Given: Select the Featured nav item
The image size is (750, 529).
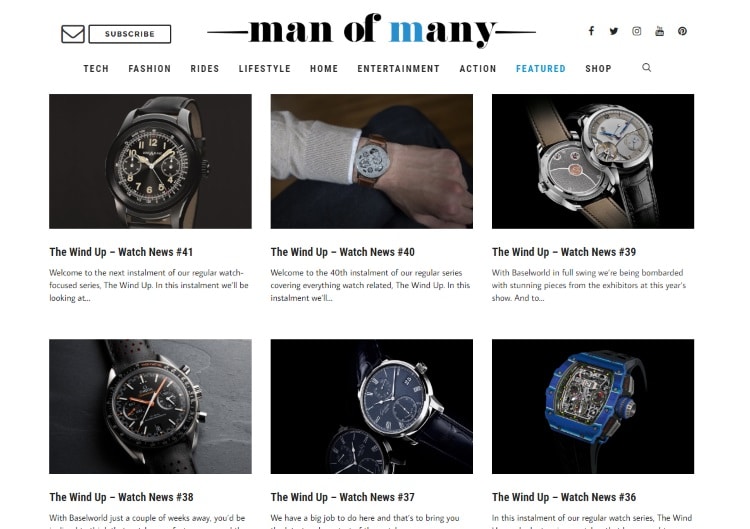Looking at the screenshot, I should 540,68.
